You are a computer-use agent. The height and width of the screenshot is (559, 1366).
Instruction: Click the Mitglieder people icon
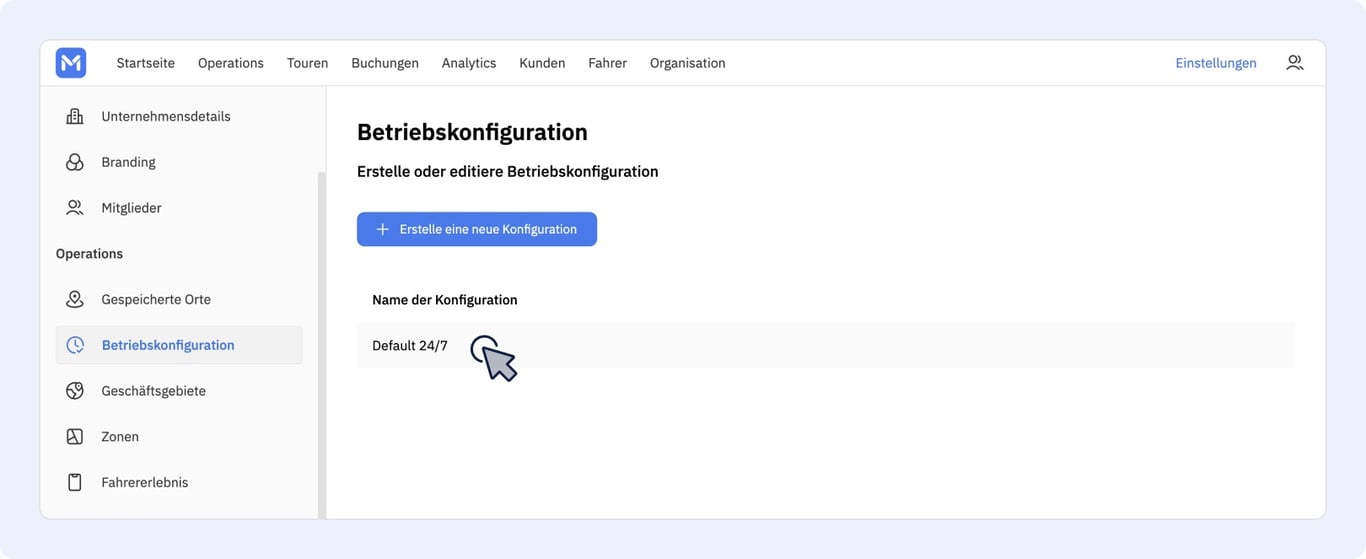[75, 208]
